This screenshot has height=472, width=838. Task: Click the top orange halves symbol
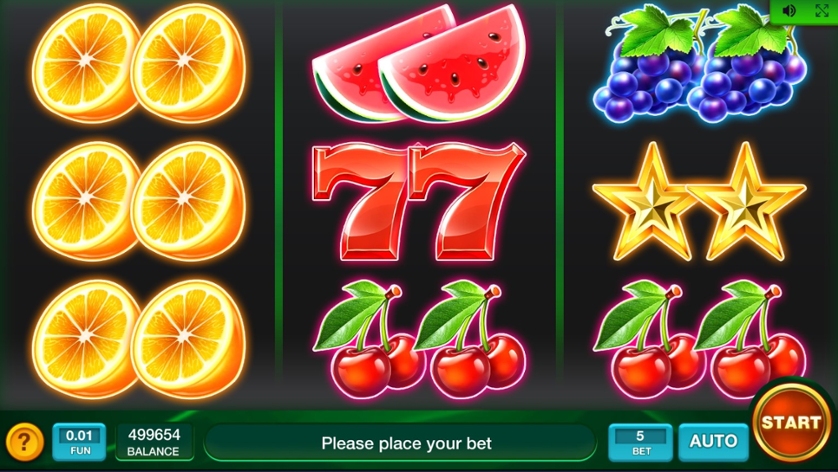coord(139,63)
